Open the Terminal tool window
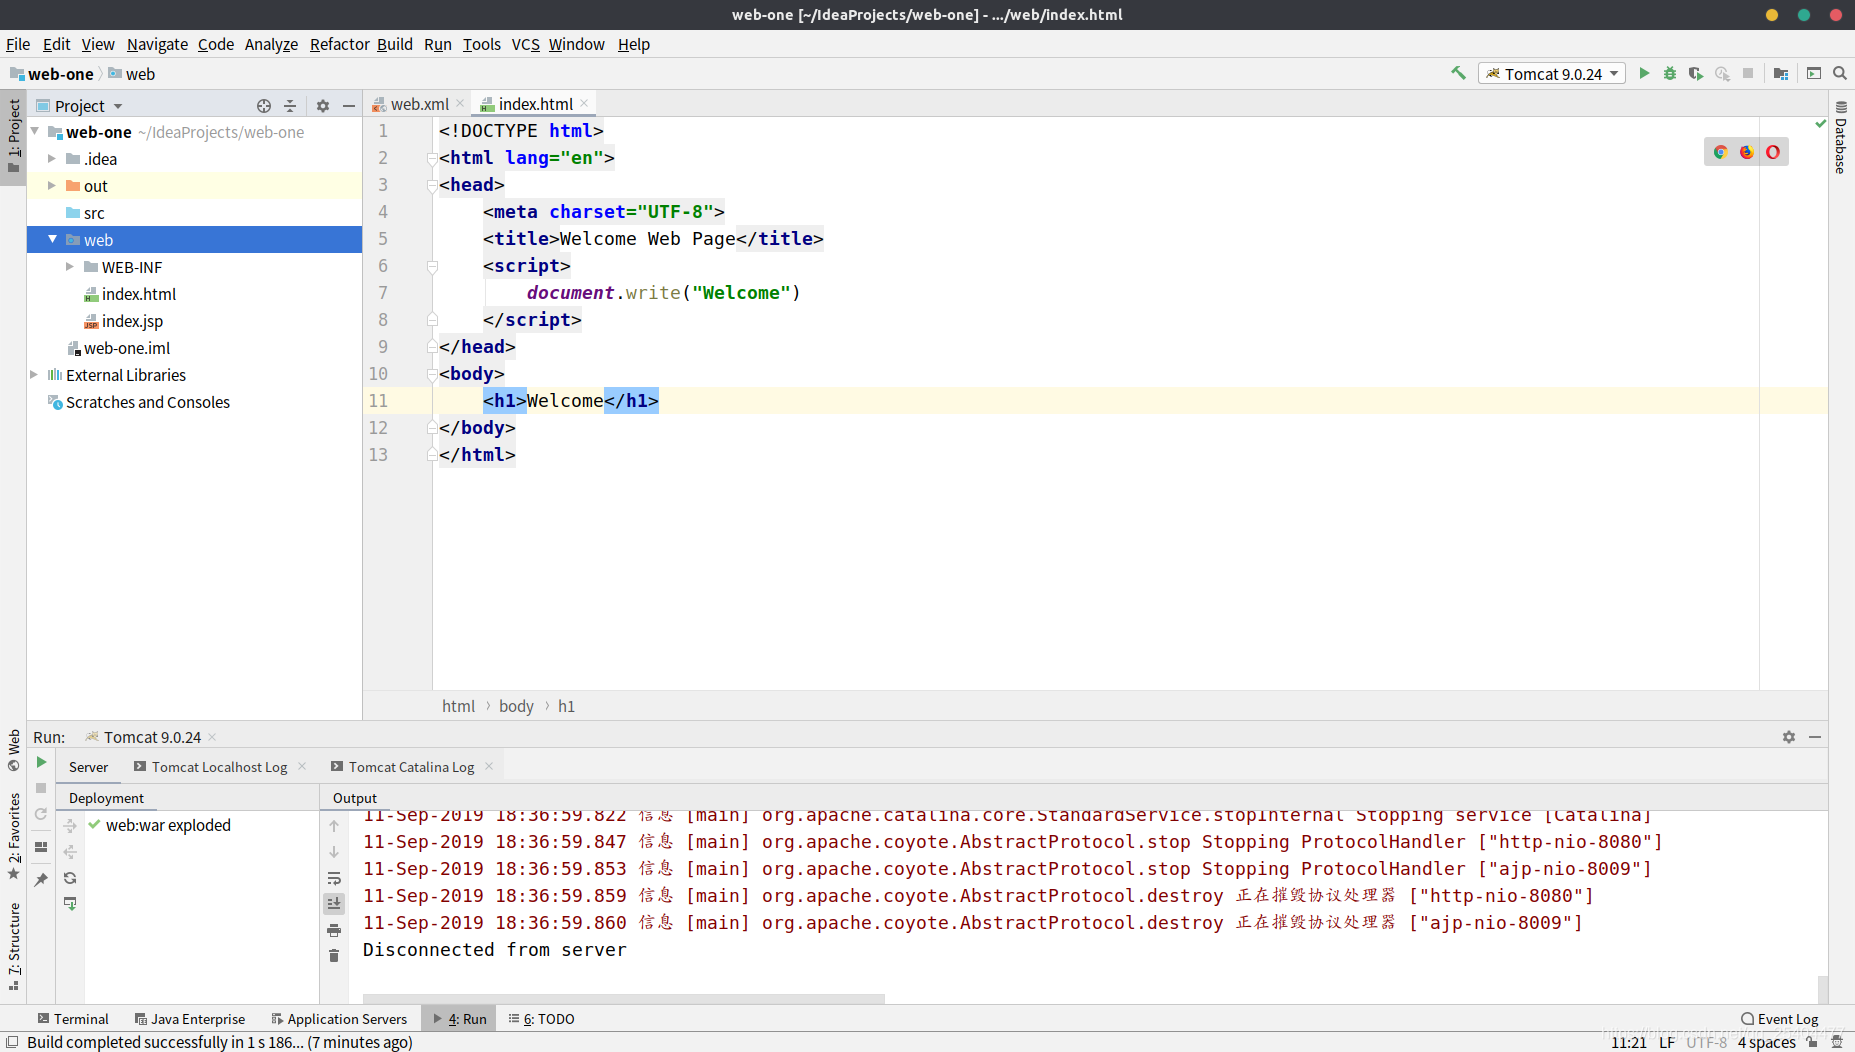The height and width of the screenshot is (1052, 1855). (x=73, y=1019)
